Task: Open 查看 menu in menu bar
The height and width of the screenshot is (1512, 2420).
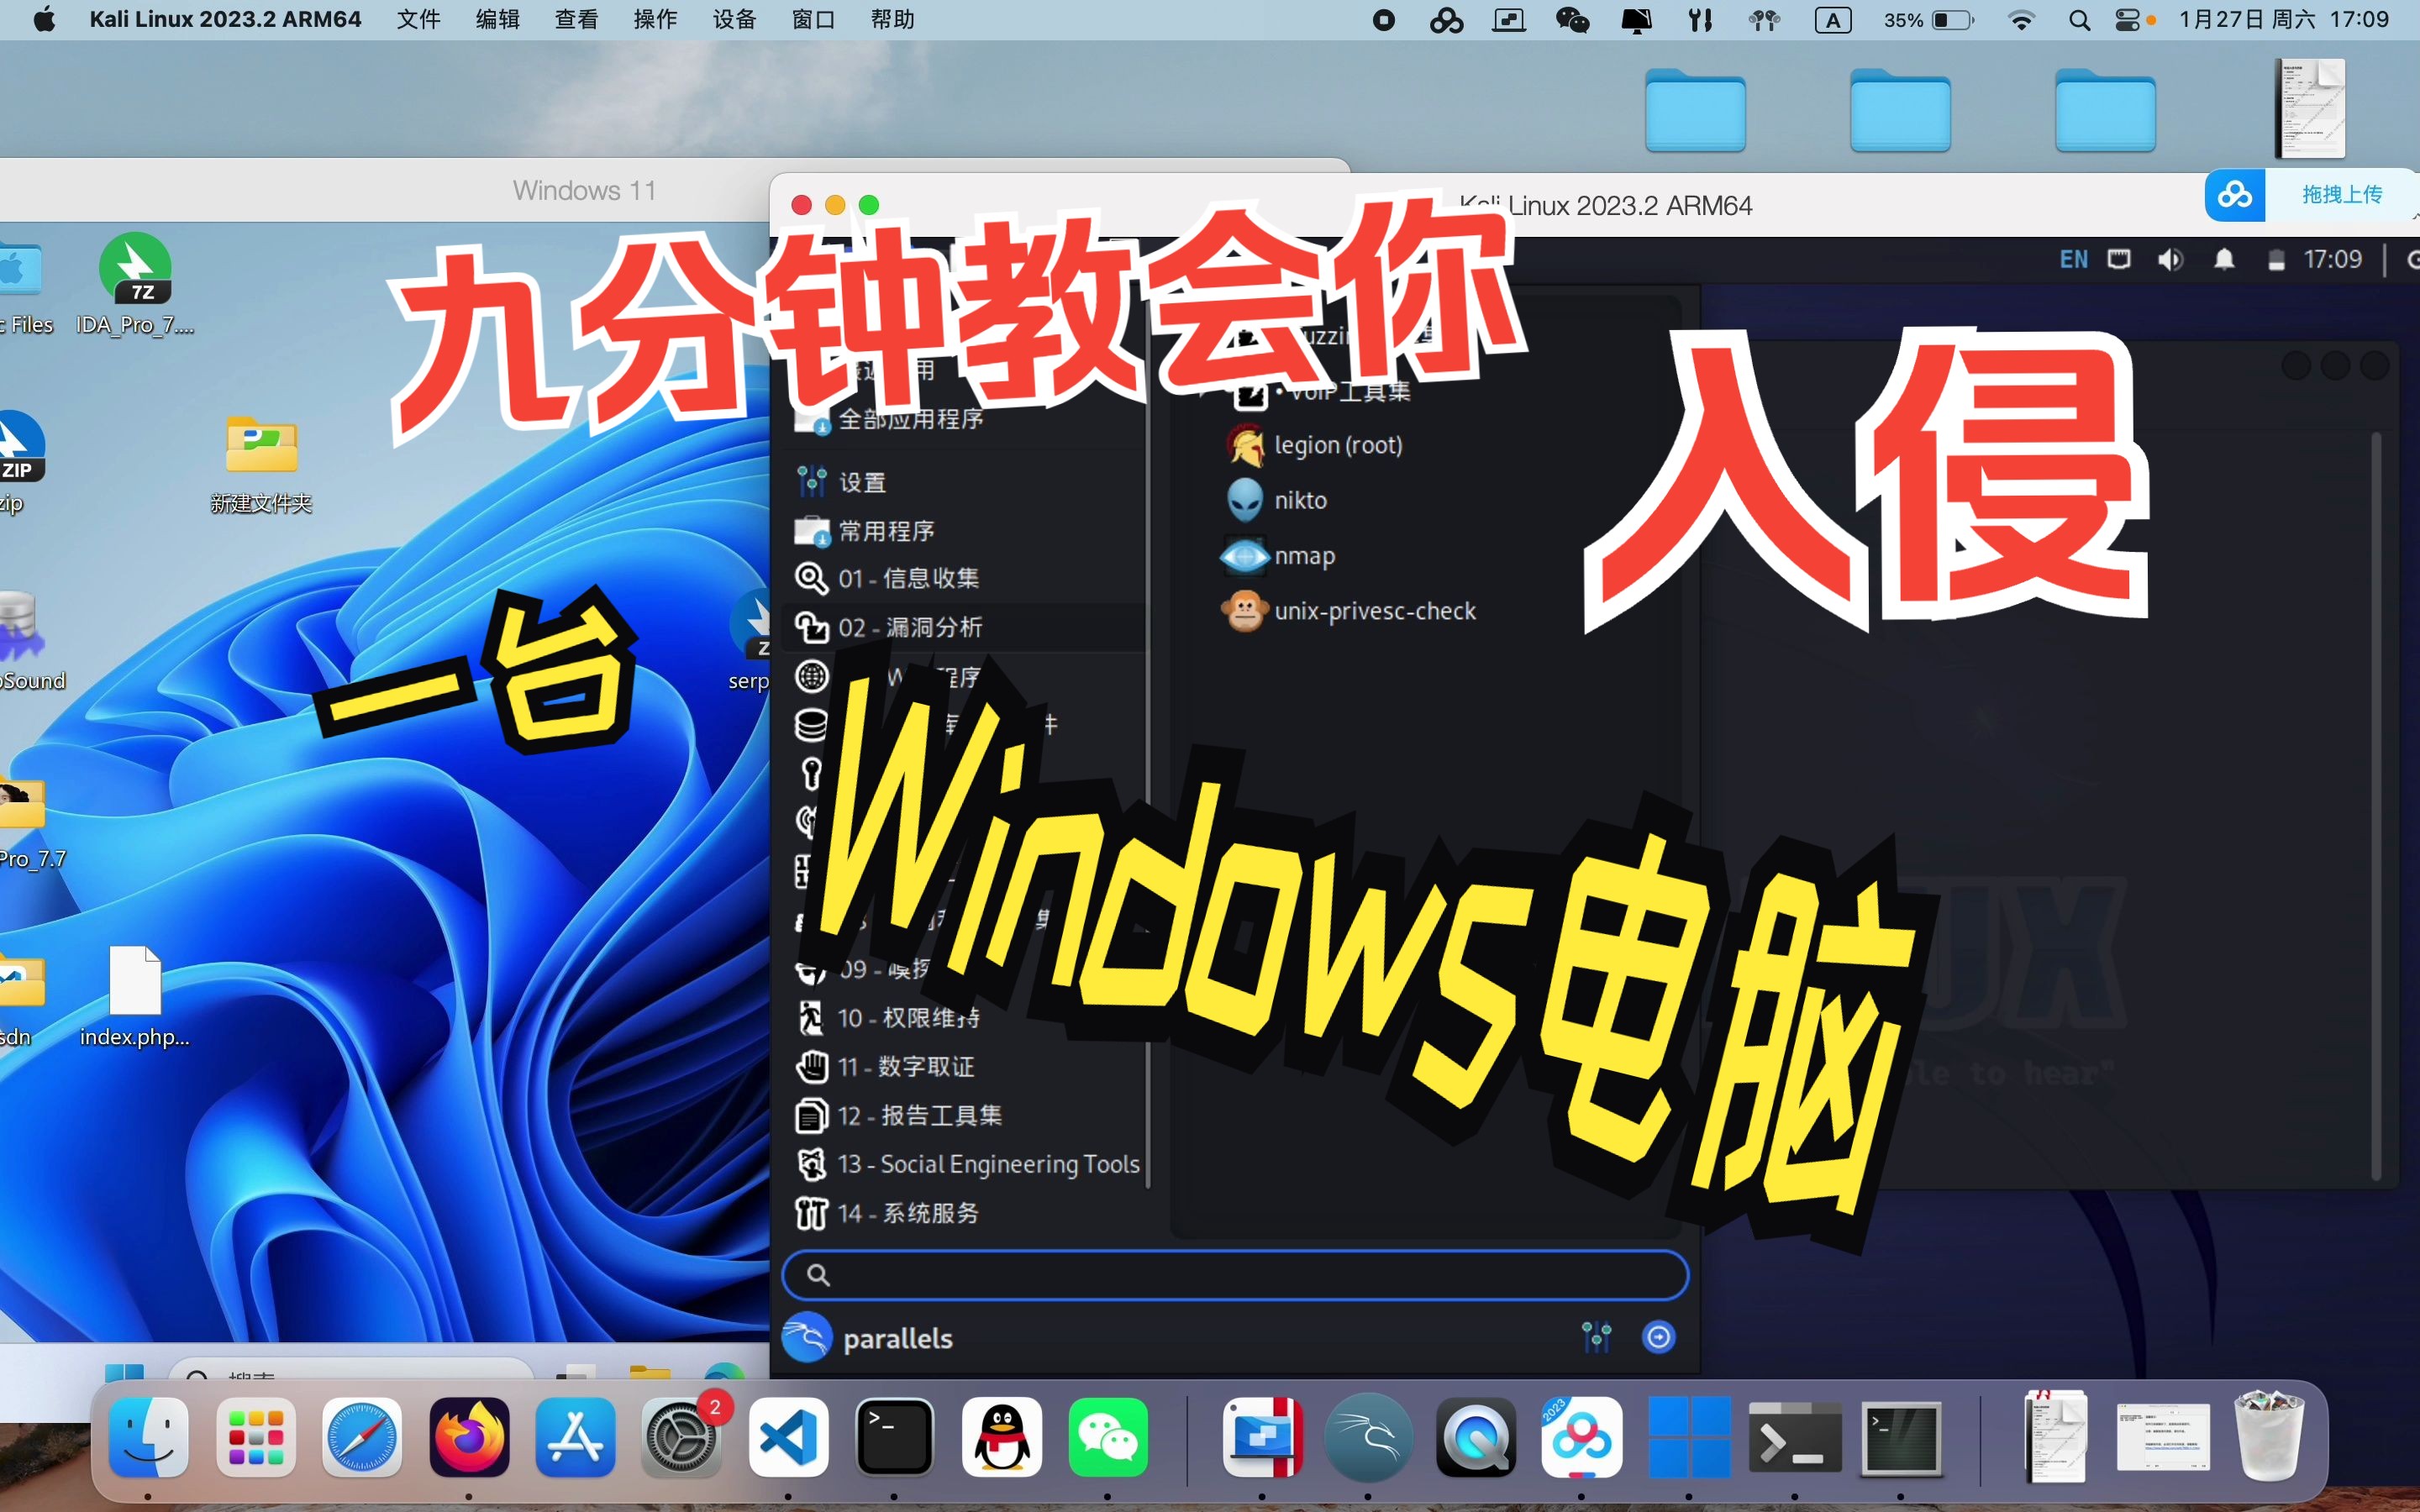Action: coord(577,20)
